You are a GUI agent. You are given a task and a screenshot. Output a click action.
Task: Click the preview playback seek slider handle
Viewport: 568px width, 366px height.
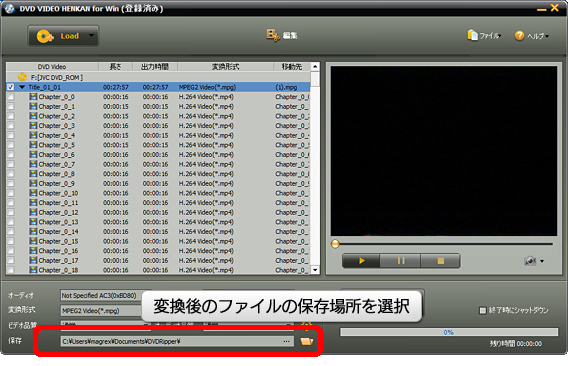pyautogui.click(x=335, y=244)
